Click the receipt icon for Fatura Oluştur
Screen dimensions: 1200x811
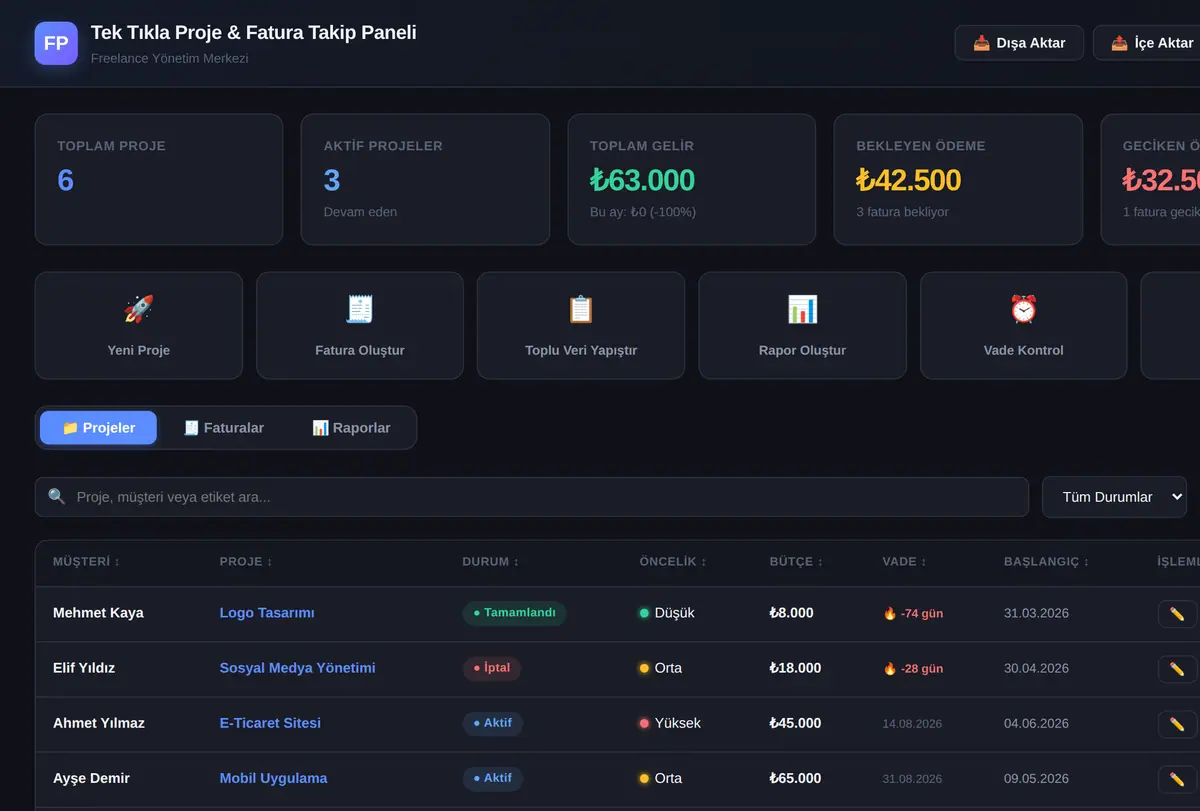click(360, 309)
